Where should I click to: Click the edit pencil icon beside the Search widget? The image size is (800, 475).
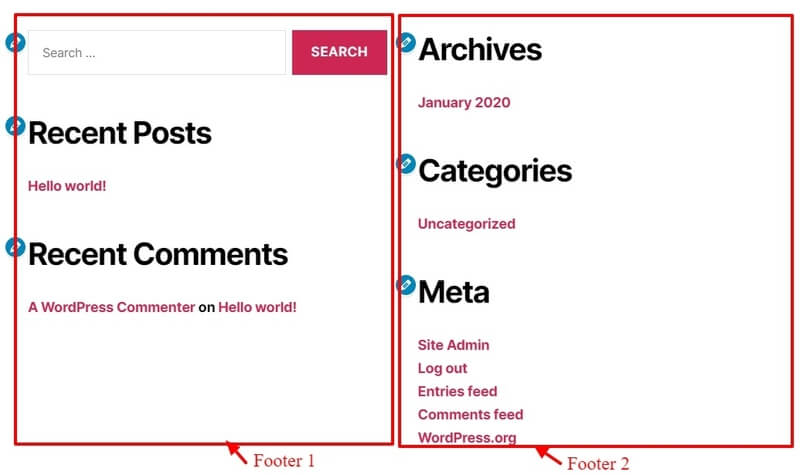coord(15,42)
